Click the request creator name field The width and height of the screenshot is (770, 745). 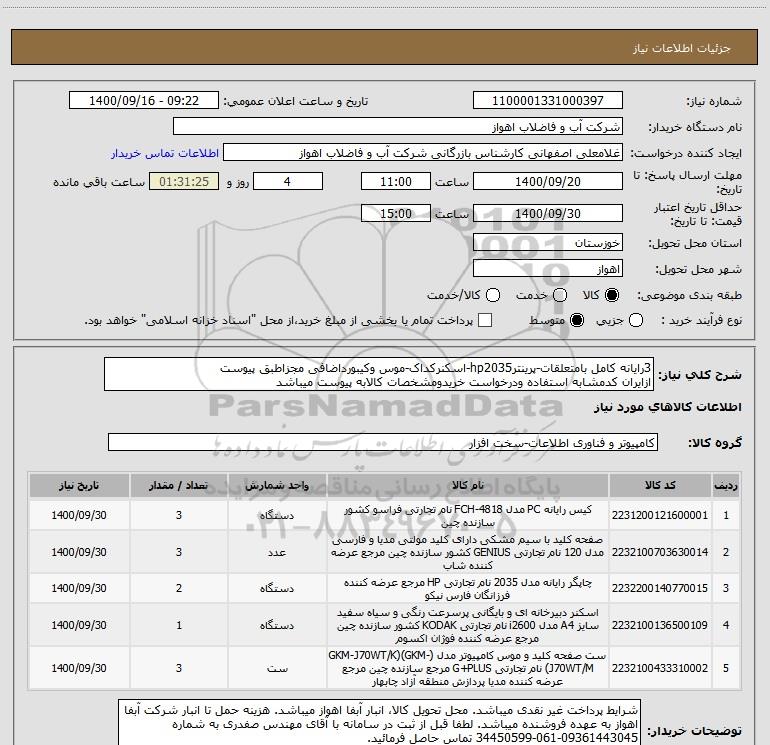click(423, 153)
